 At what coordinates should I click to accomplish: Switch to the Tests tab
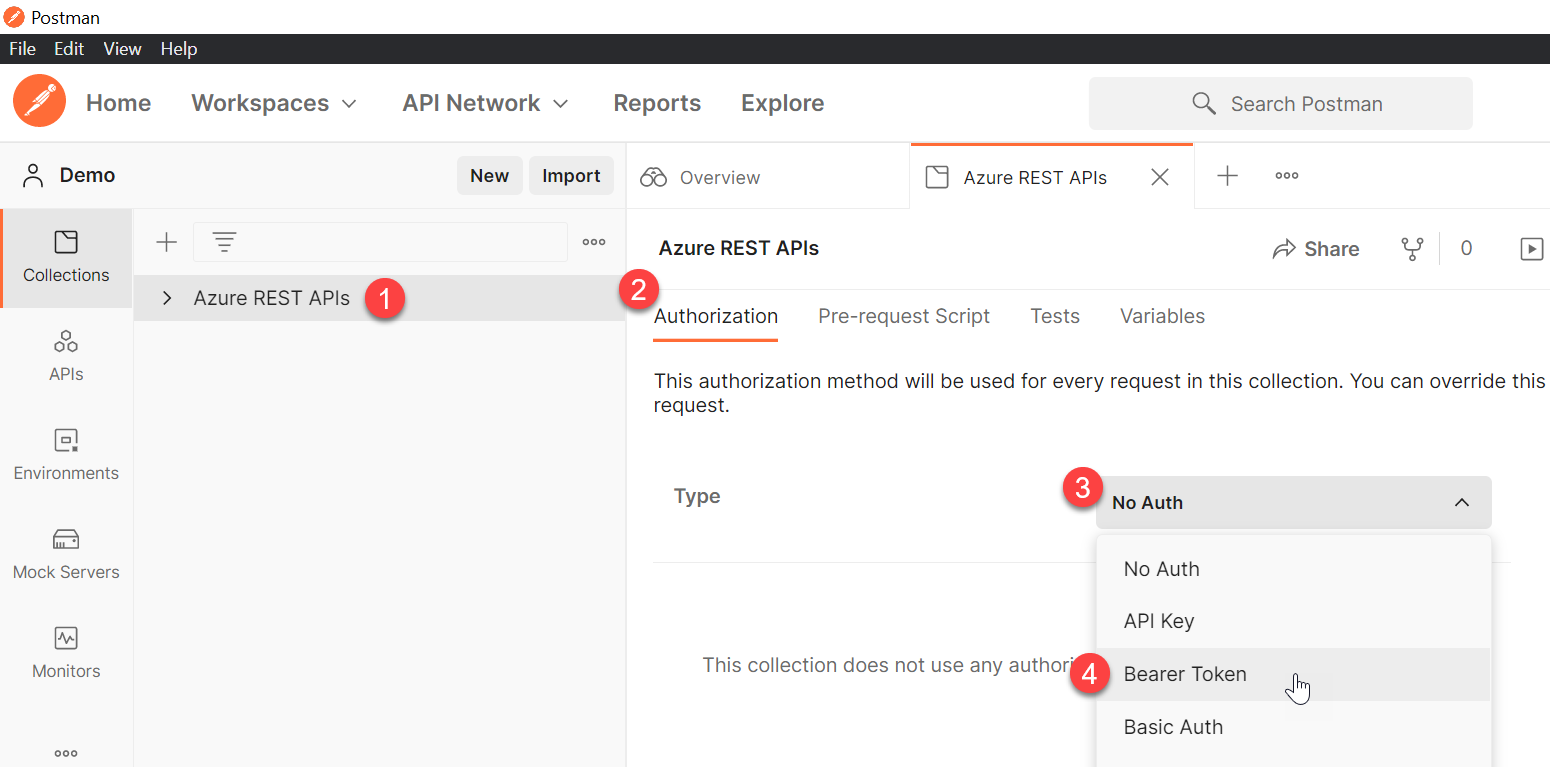pyautogui.click(x=1055, y=316)
